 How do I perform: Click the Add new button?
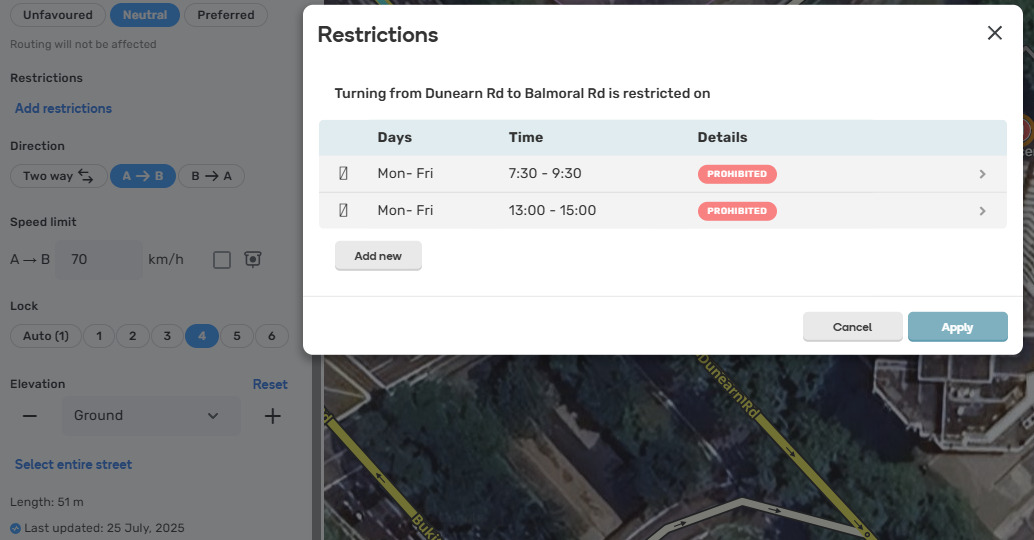tap(378, 256)
